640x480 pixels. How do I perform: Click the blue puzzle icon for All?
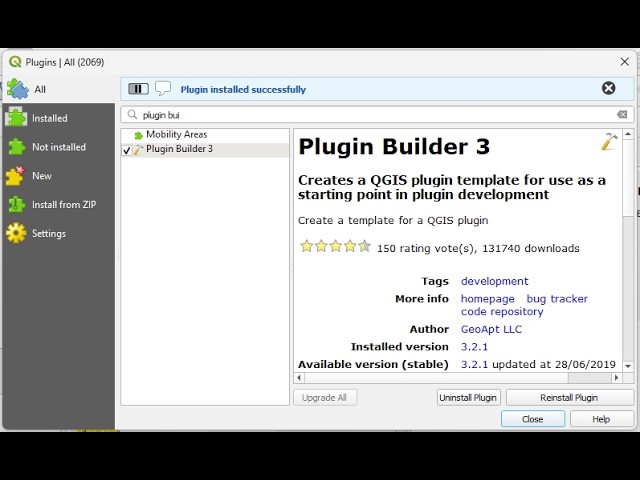(x=18, y=89)
